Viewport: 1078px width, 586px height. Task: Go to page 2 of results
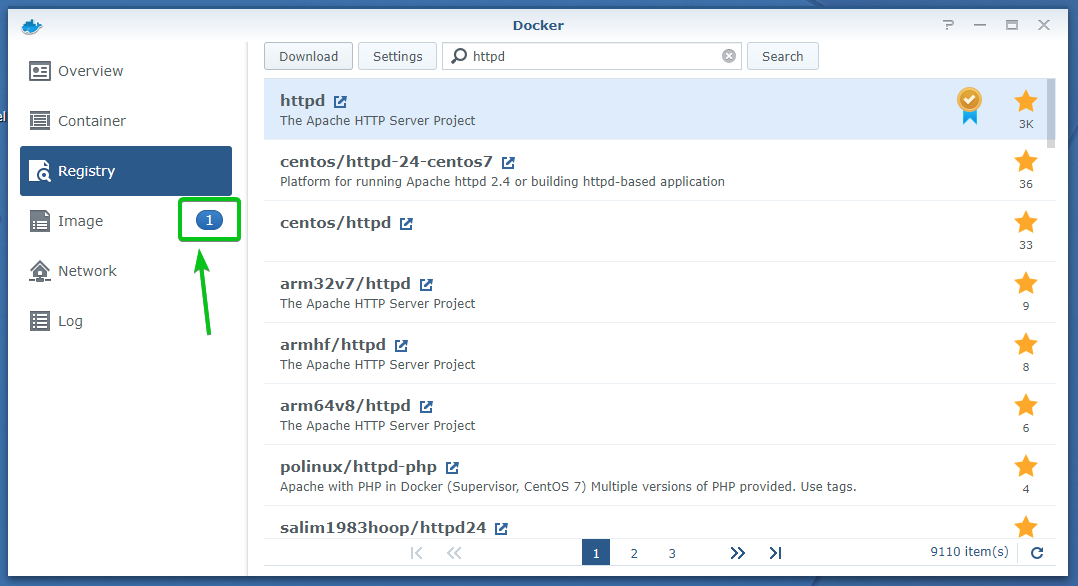[634, 553]
